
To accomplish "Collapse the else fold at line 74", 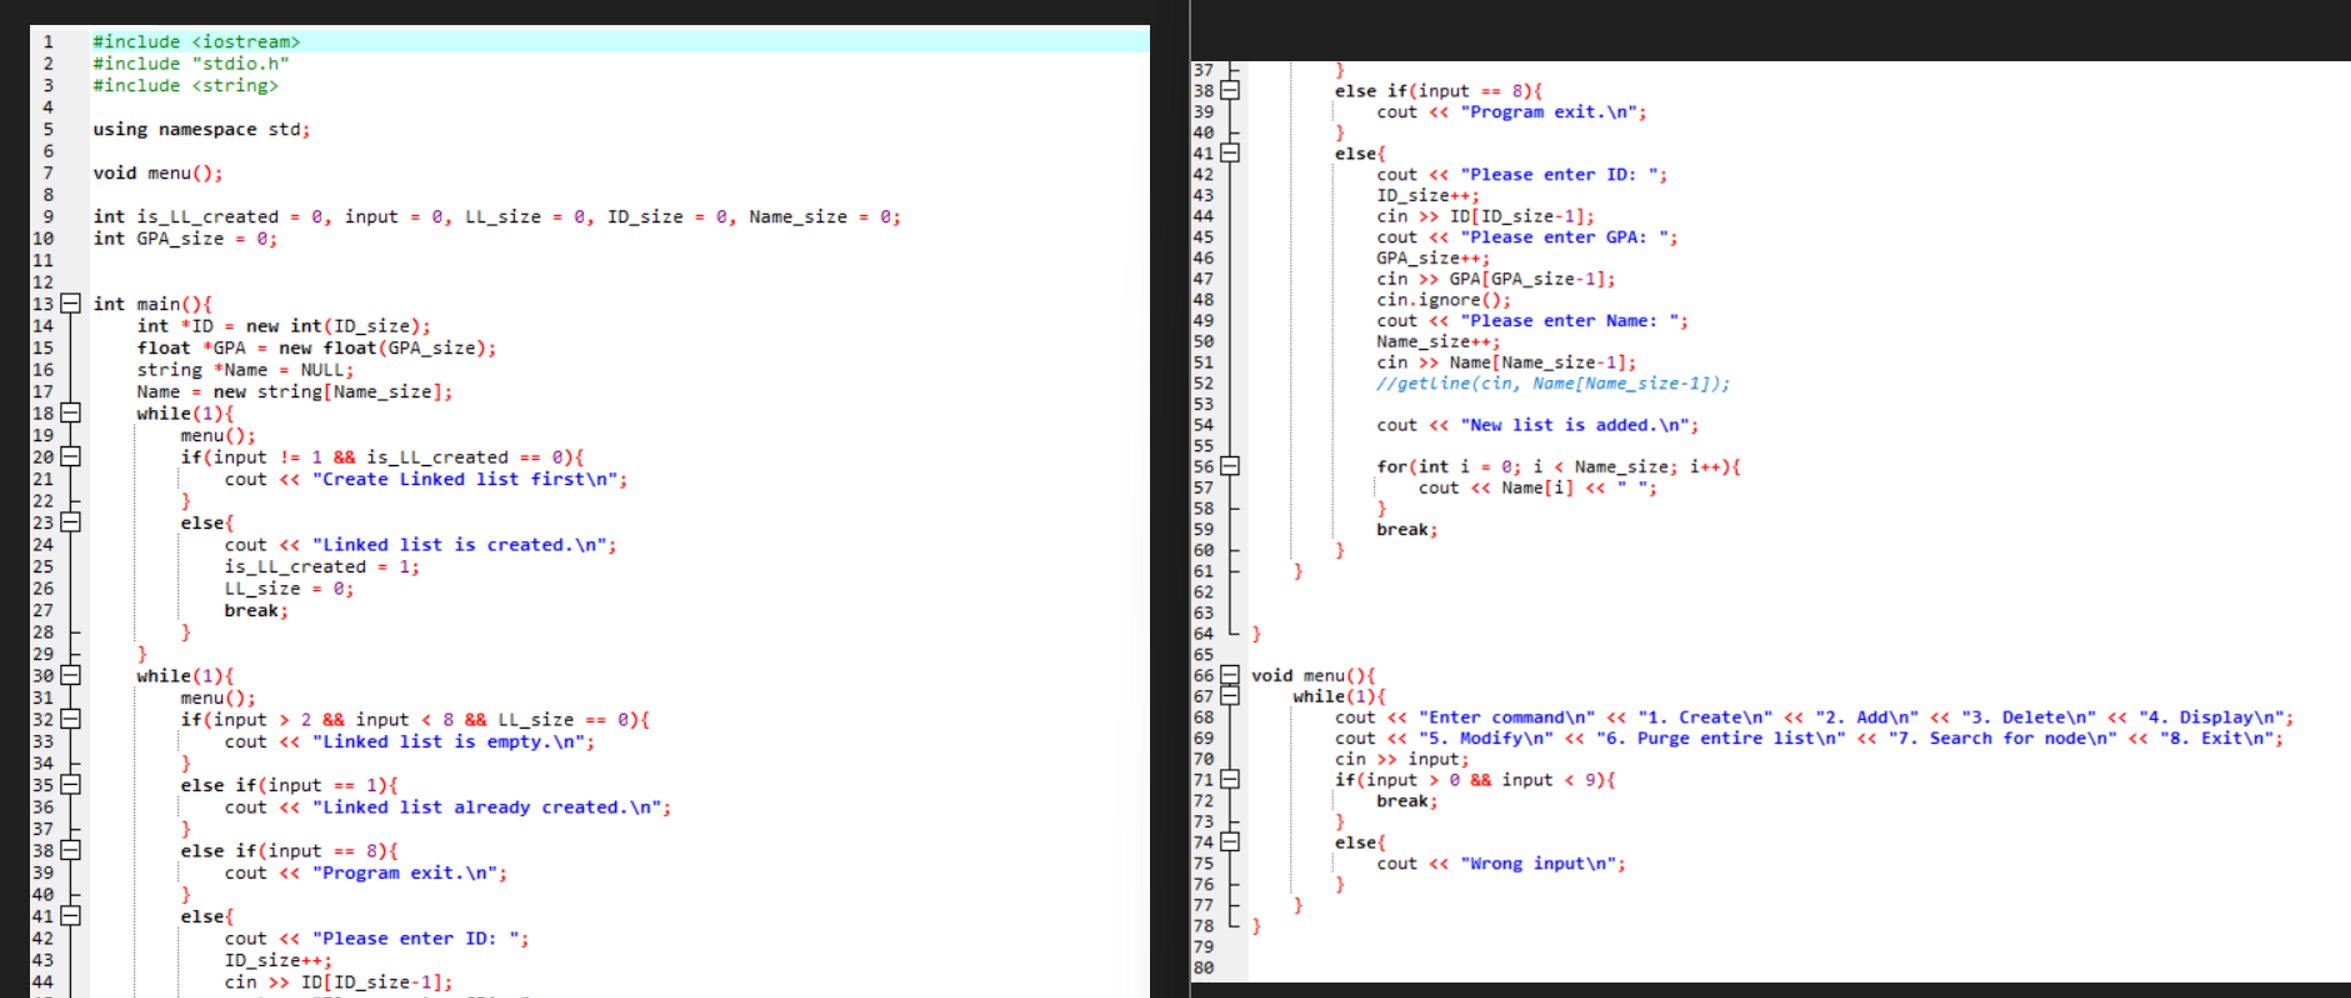I will click(1230, 842).
